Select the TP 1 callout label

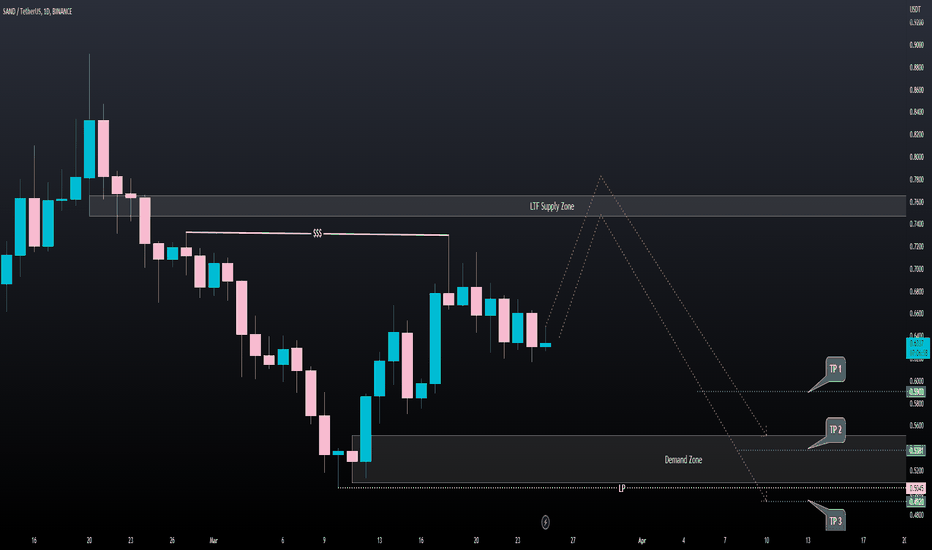[835, 369]
